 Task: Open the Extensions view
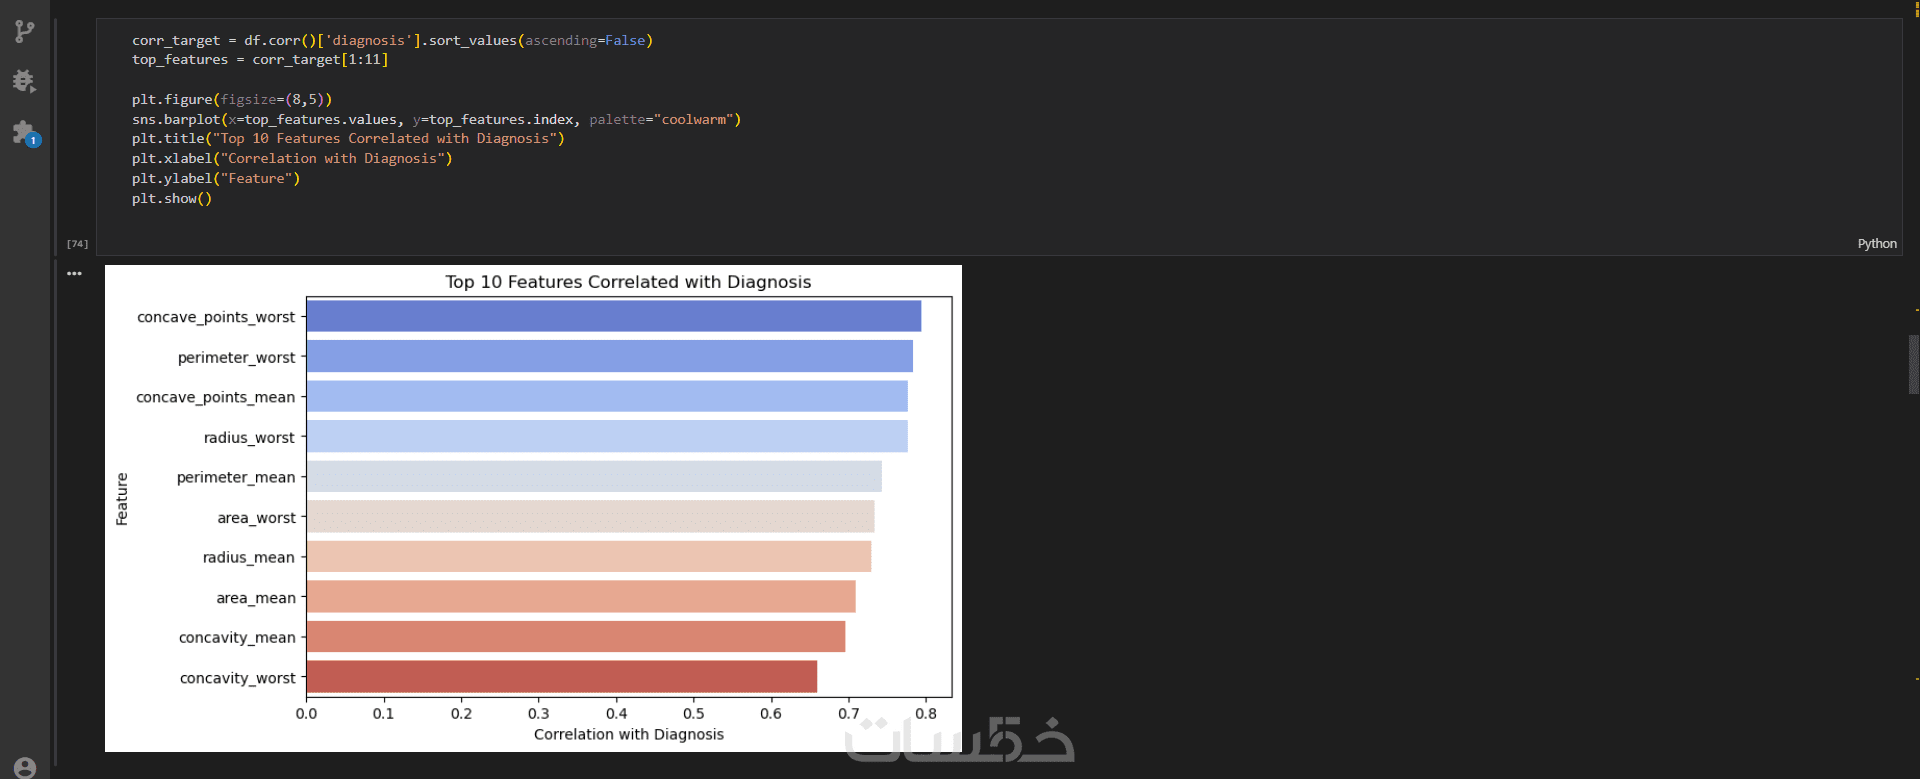click(25, 132)
